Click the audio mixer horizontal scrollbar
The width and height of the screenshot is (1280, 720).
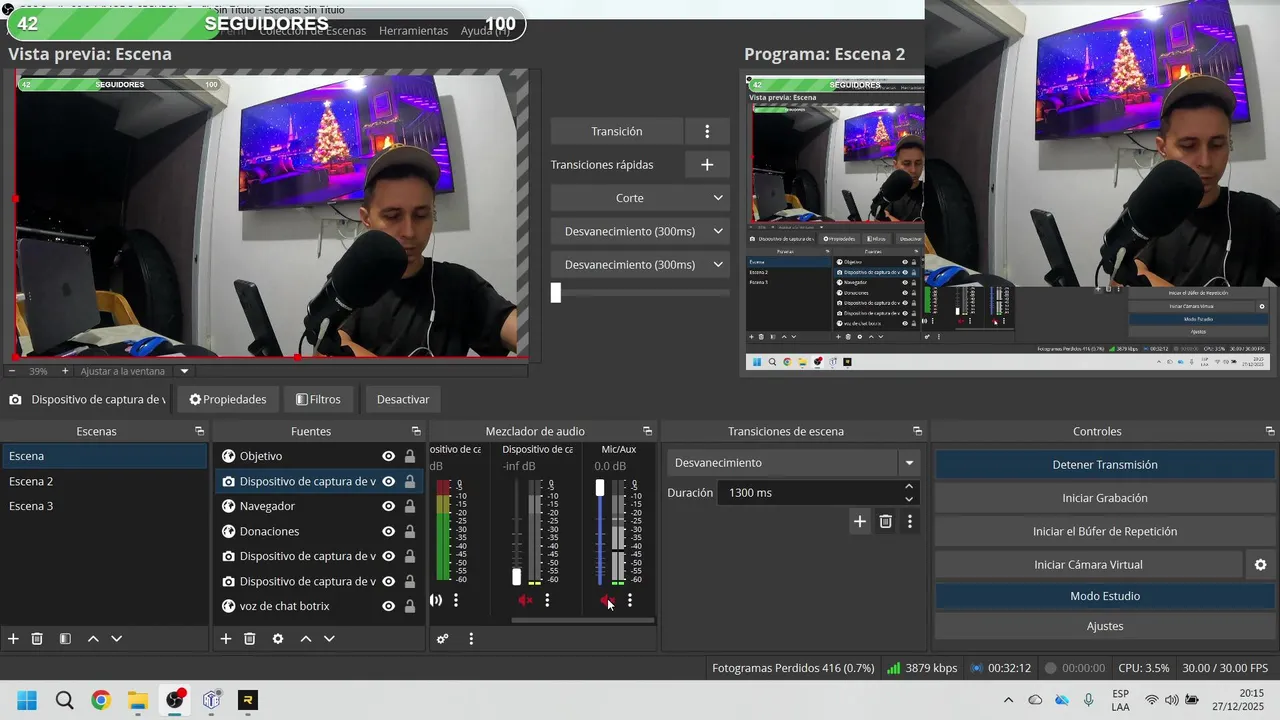click(x=583, y=620)
